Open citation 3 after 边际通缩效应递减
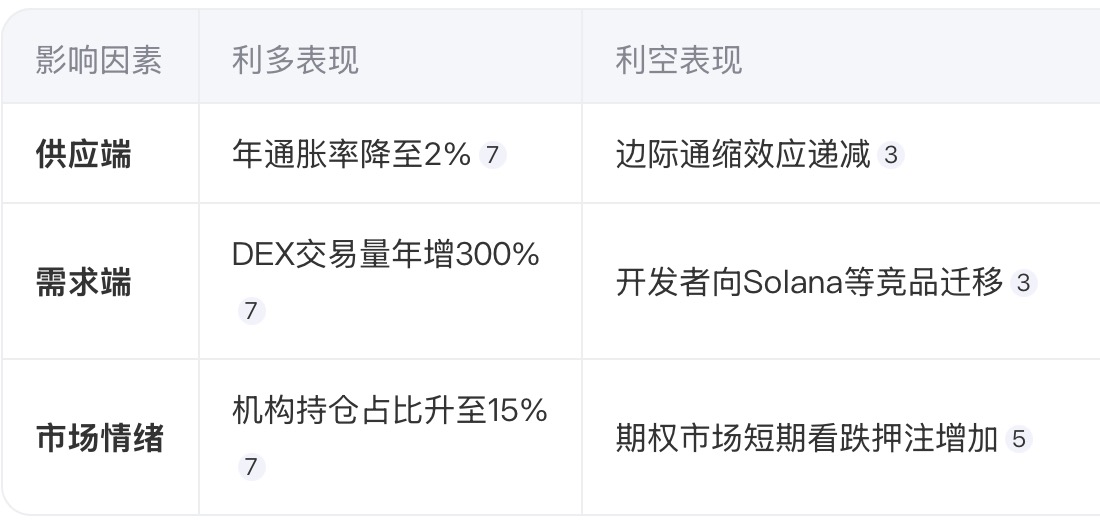The height and width of the screenshot is (520, 1100). [891, 154]
